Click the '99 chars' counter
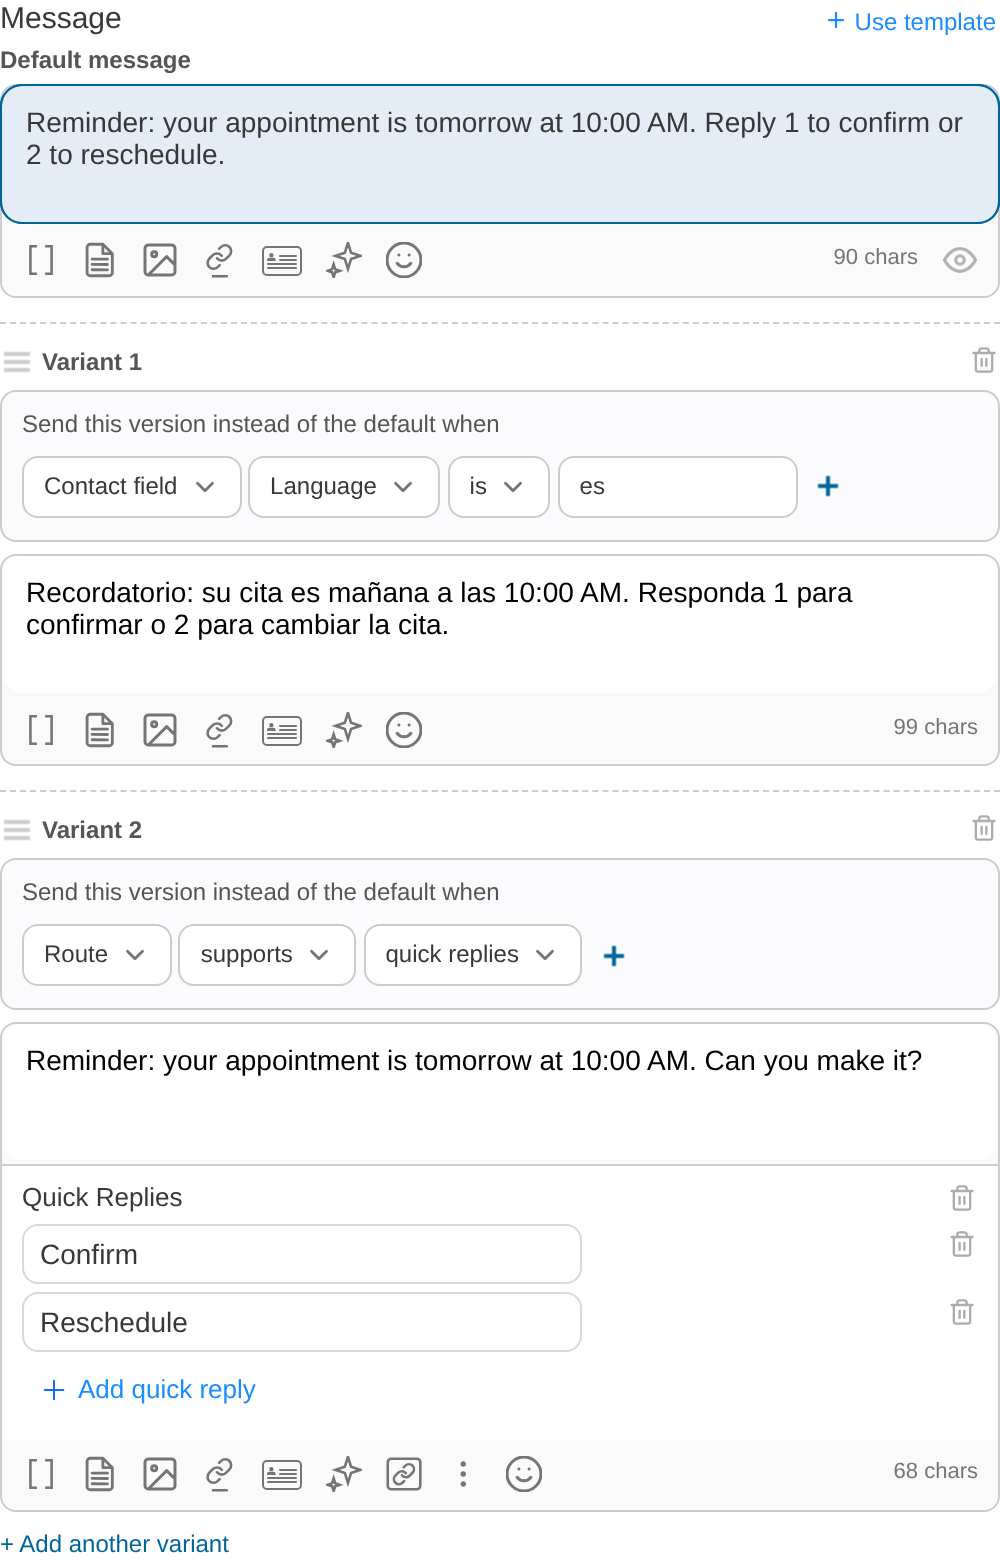 point(936,727)
